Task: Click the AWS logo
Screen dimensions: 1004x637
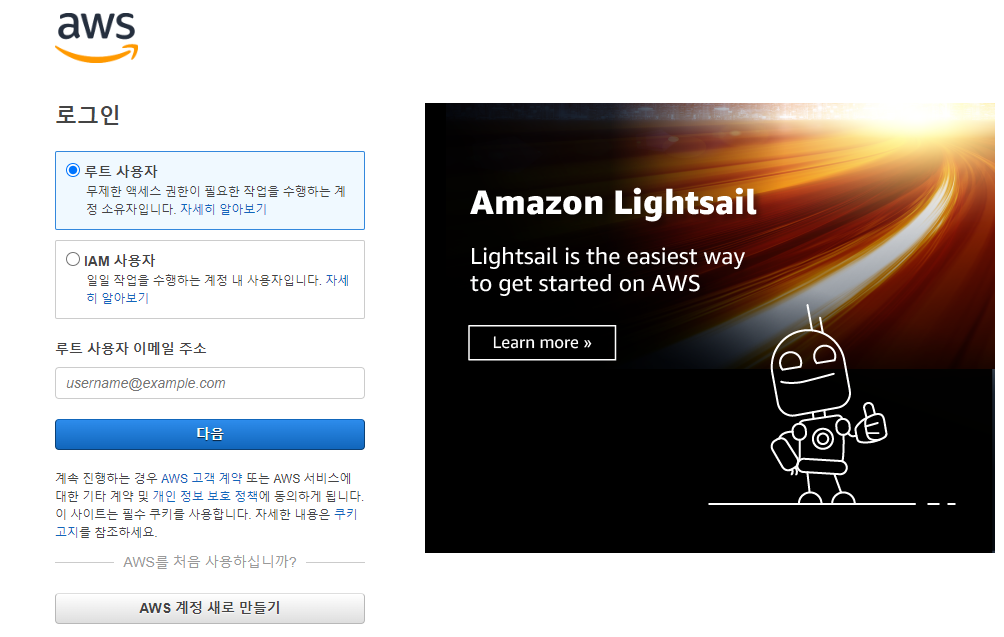Action: tap(97, 38)
